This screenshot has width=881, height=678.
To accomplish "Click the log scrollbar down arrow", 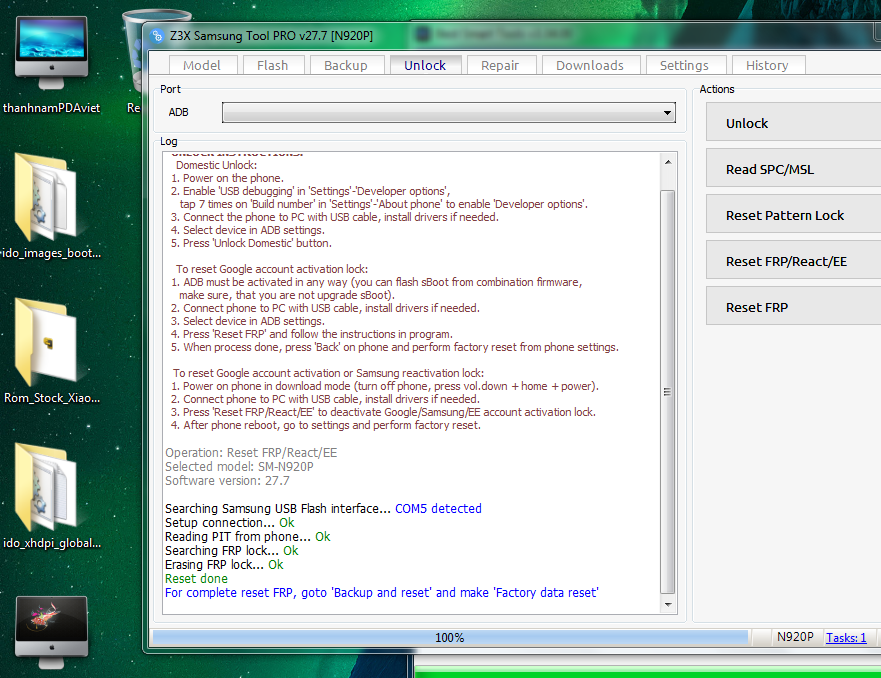I will 667,604.
